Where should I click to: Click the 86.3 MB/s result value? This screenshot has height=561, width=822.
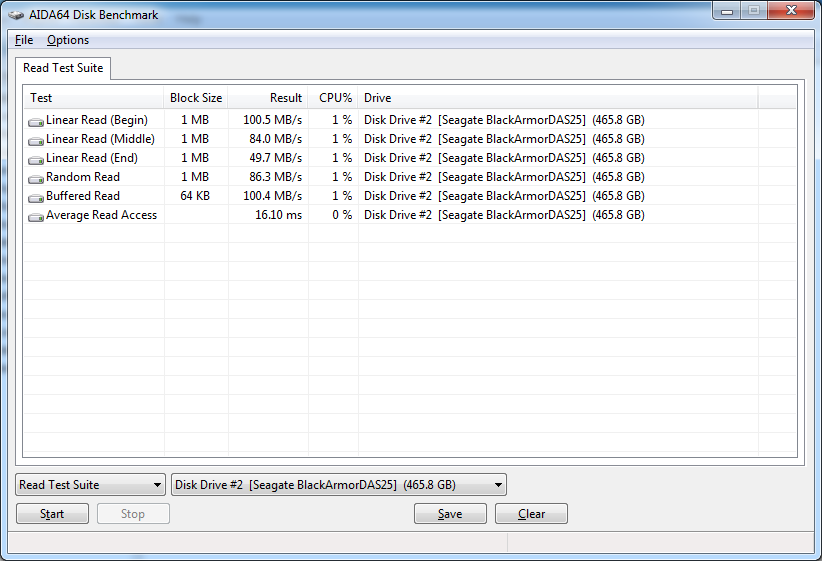[276, 177]
